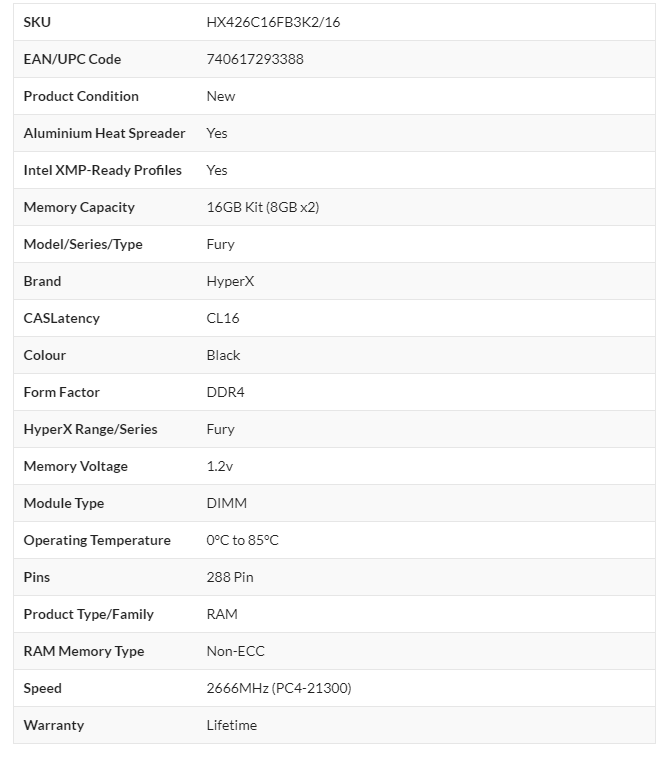
Task: Click the DIMM module type value
Action: pos(226,503)
